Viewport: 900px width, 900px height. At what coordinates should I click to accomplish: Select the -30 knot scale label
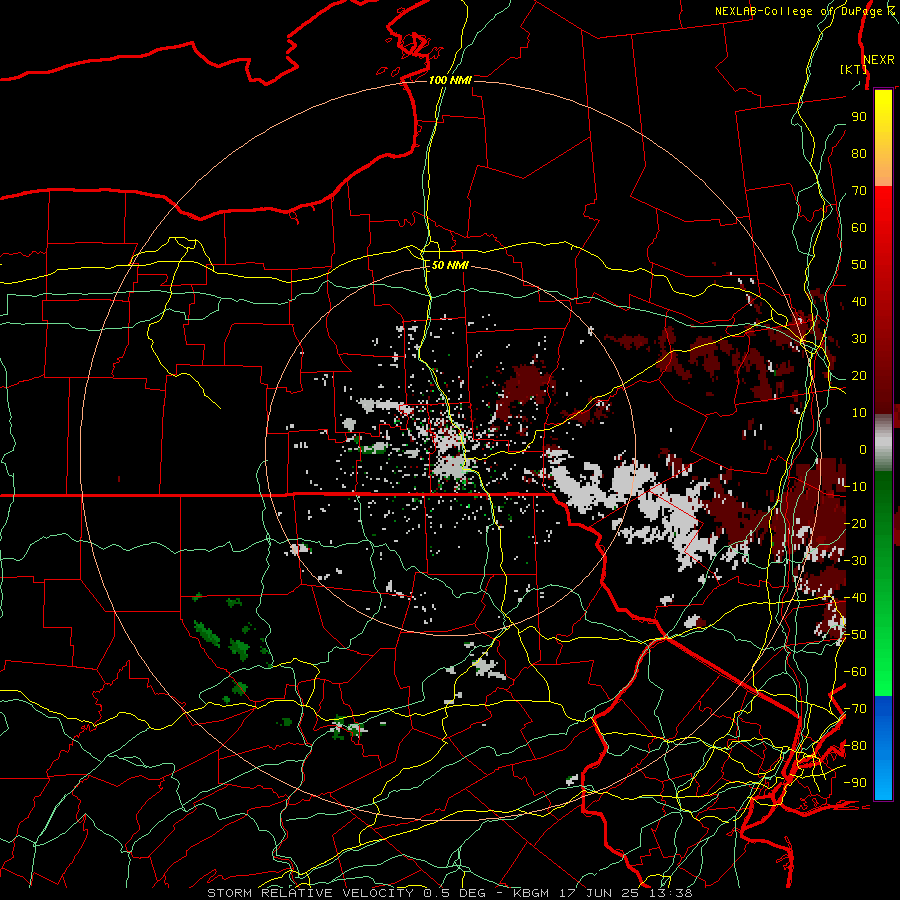pyautogui.click(x=855, y=561)
